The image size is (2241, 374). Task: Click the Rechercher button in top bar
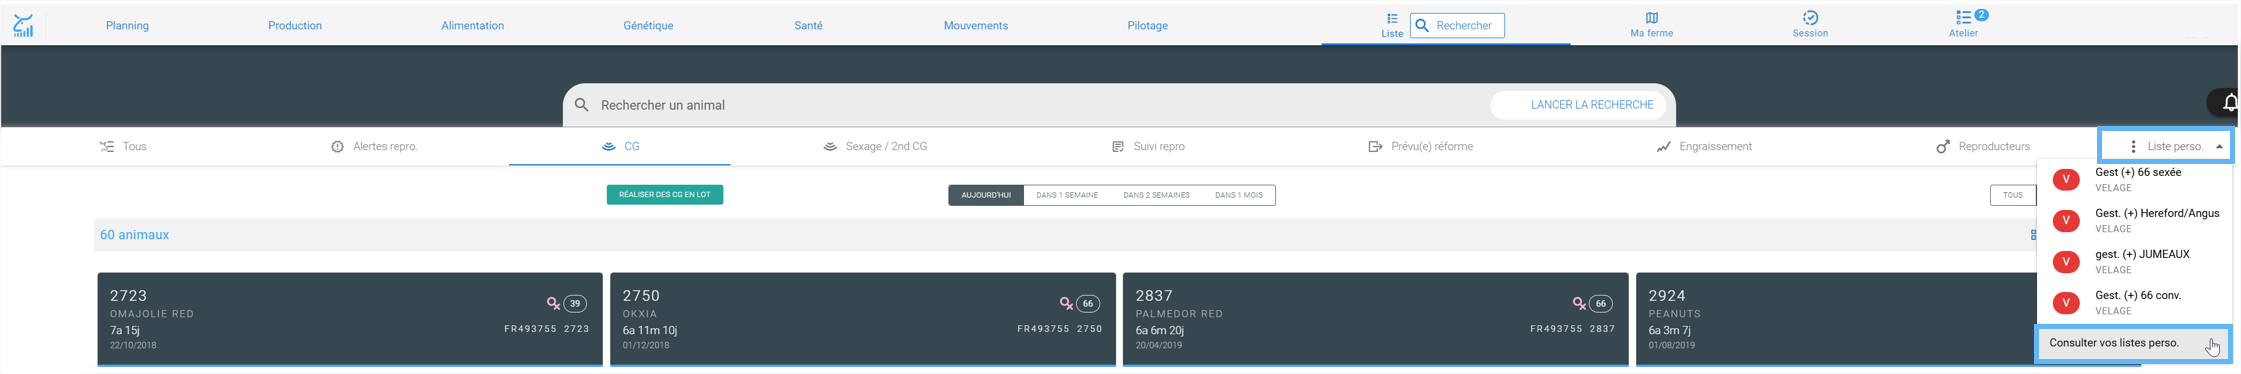tap(1457, 26)
